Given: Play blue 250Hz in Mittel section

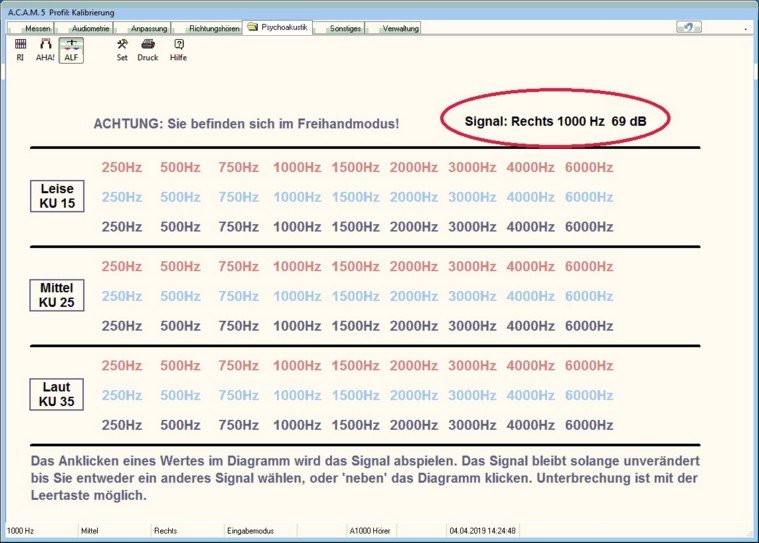Looking at the screenshot, I should [x=121, y=296].
